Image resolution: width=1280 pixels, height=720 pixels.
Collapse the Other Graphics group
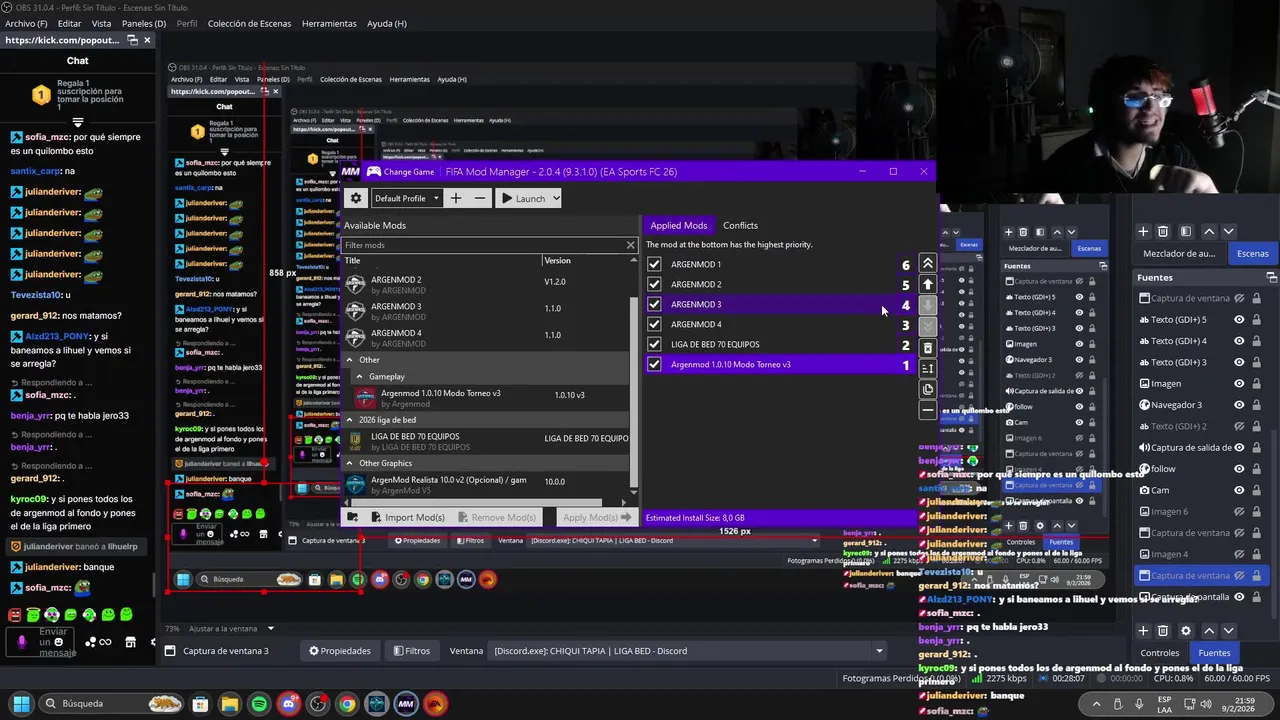349,463
